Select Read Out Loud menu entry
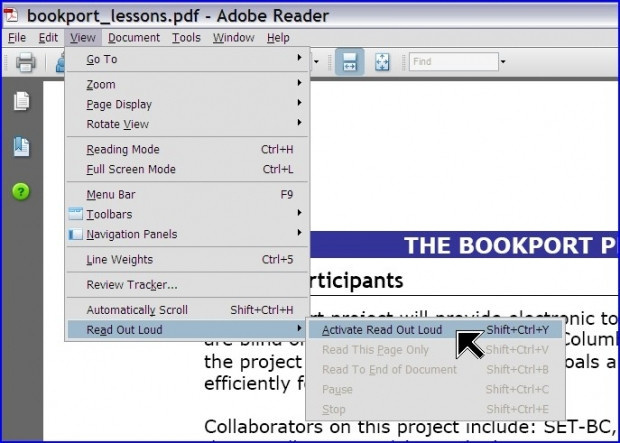620x443 pixels. coord(187,329)
